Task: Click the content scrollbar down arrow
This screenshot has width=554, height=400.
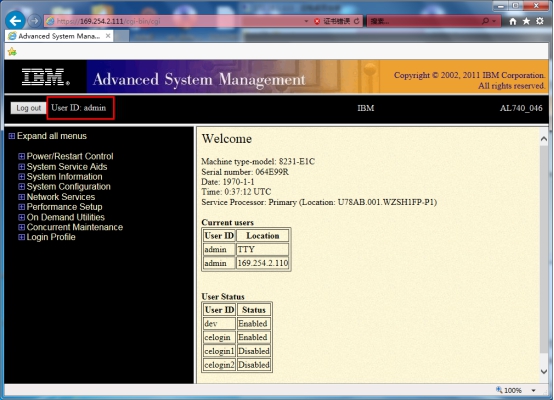Action: 544,372
